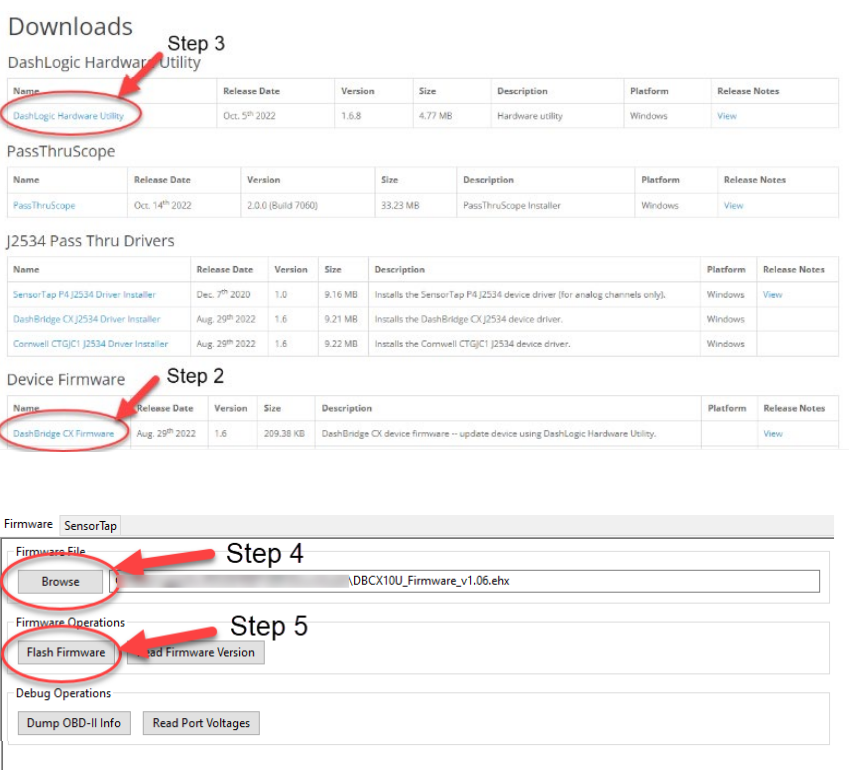Image resolution: width=864 pixels, height=782 pixels.
Task: Select the SensorTap P4 driver description text
Action: (x=520, y=295)
